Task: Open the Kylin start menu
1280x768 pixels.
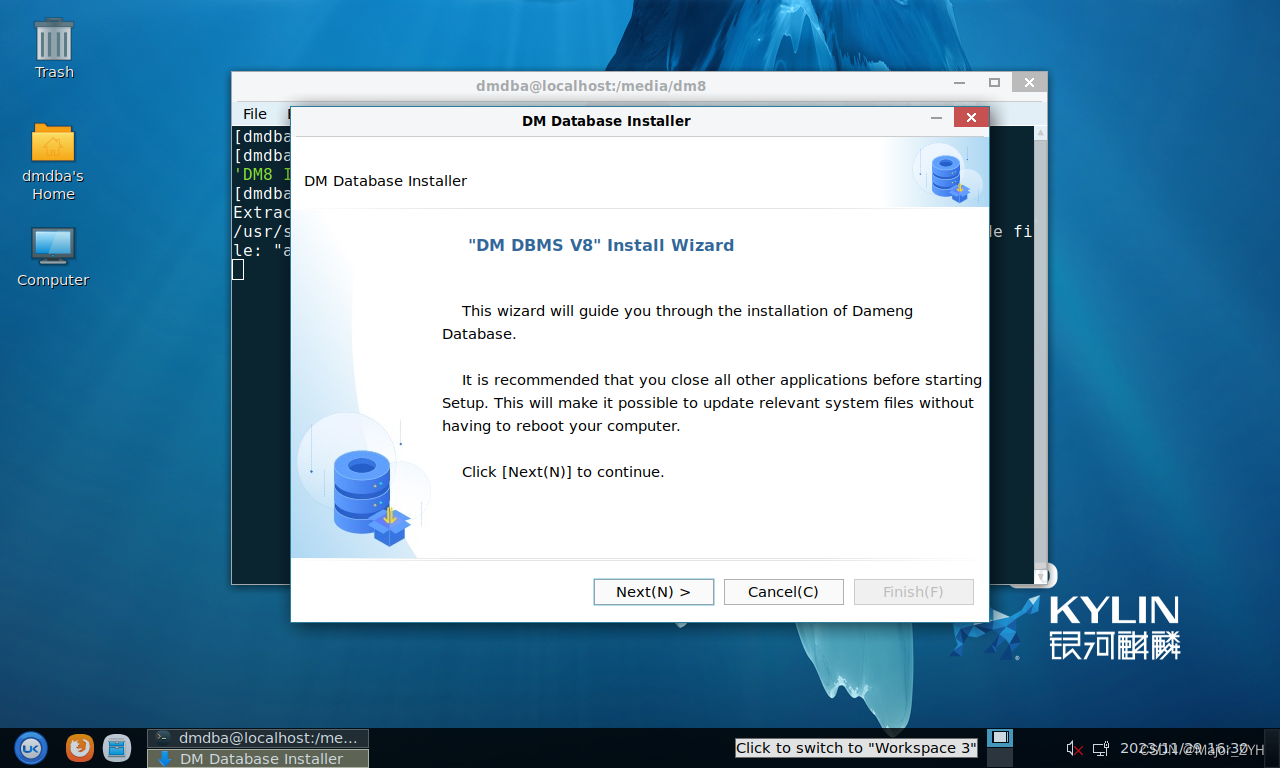Action: (x=31, y=748)
